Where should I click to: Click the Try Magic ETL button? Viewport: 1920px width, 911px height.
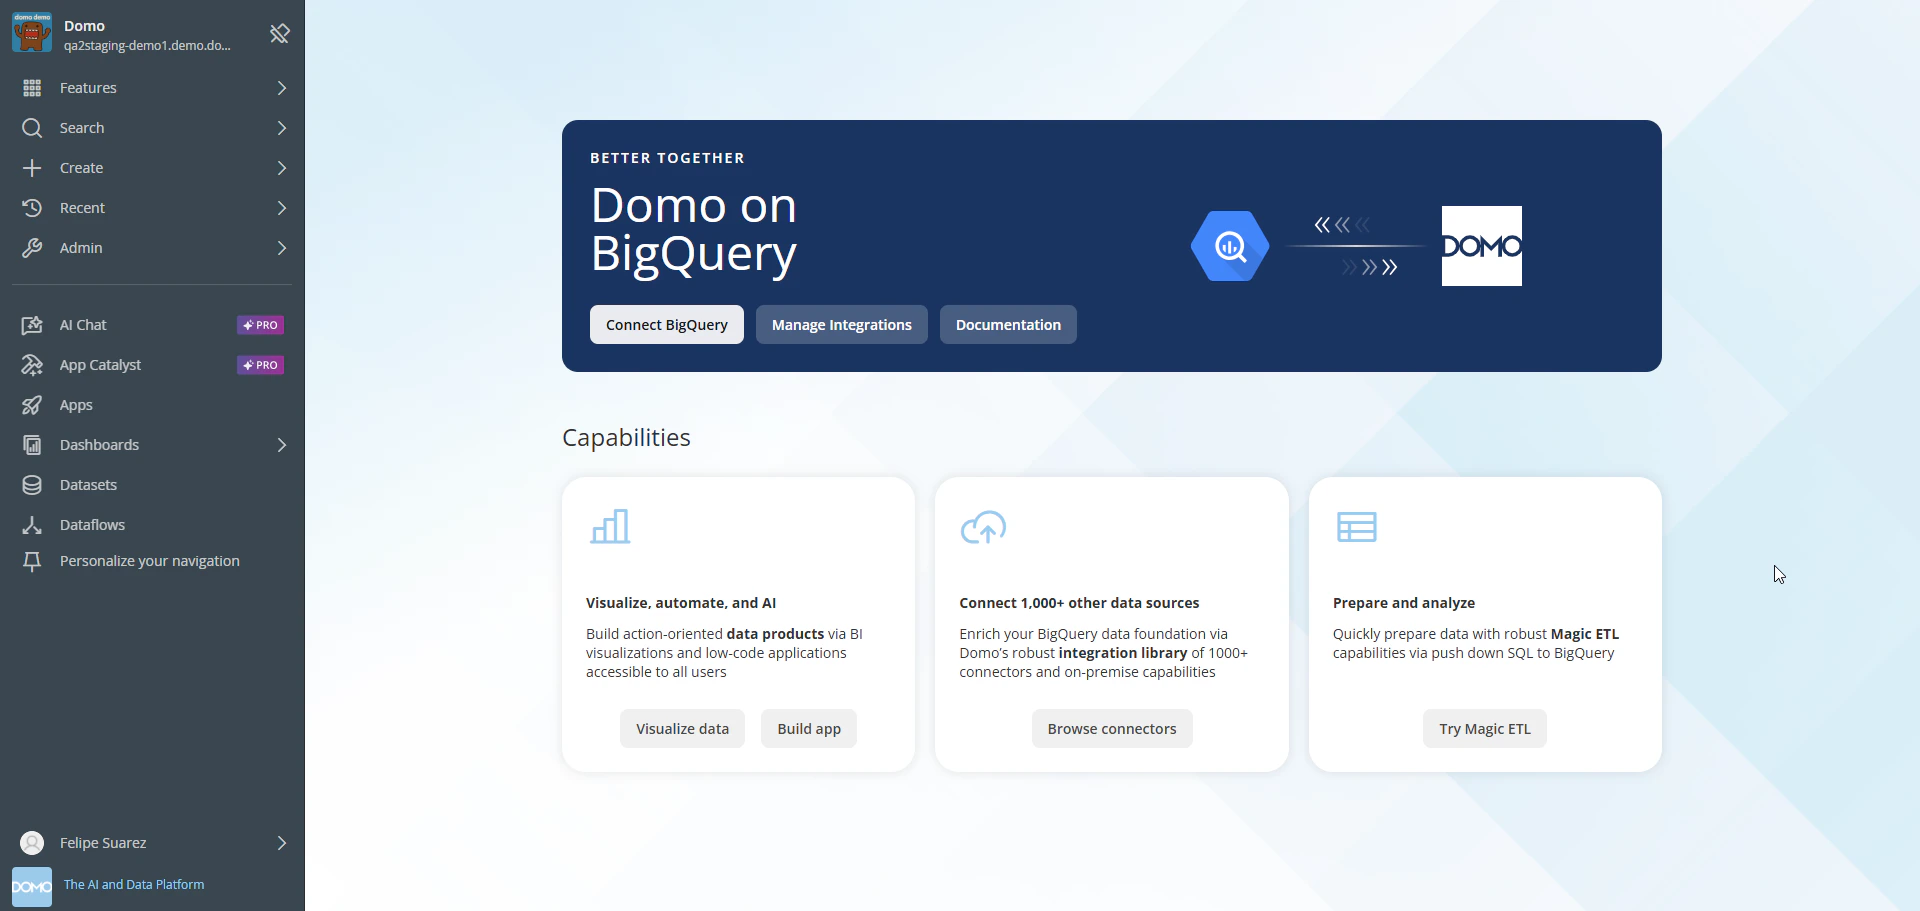[1485, 729]
